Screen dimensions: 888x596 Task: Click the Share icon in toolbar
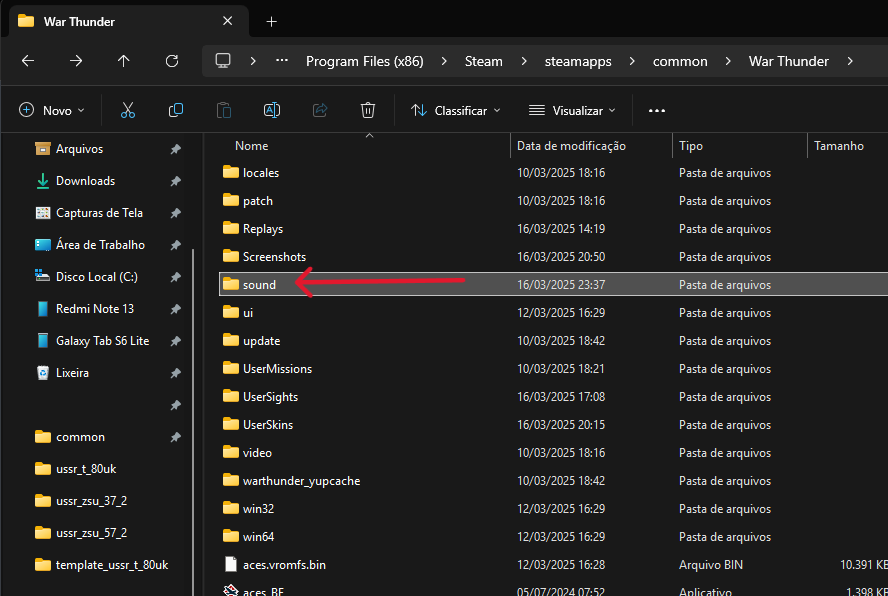click(x=320, y=110)
